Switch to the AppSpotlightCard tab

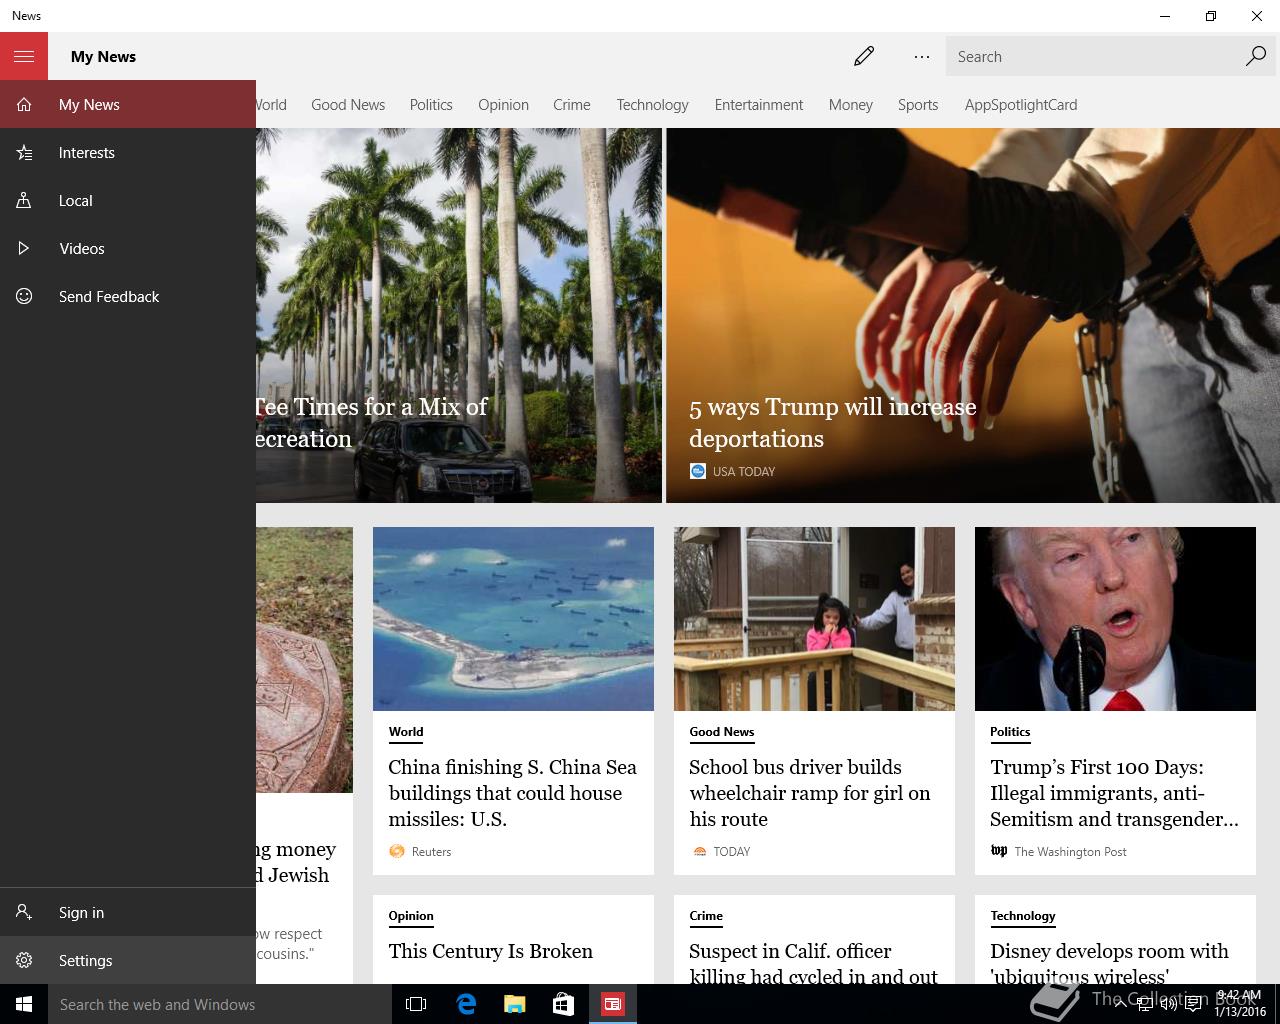[1021, 104]
